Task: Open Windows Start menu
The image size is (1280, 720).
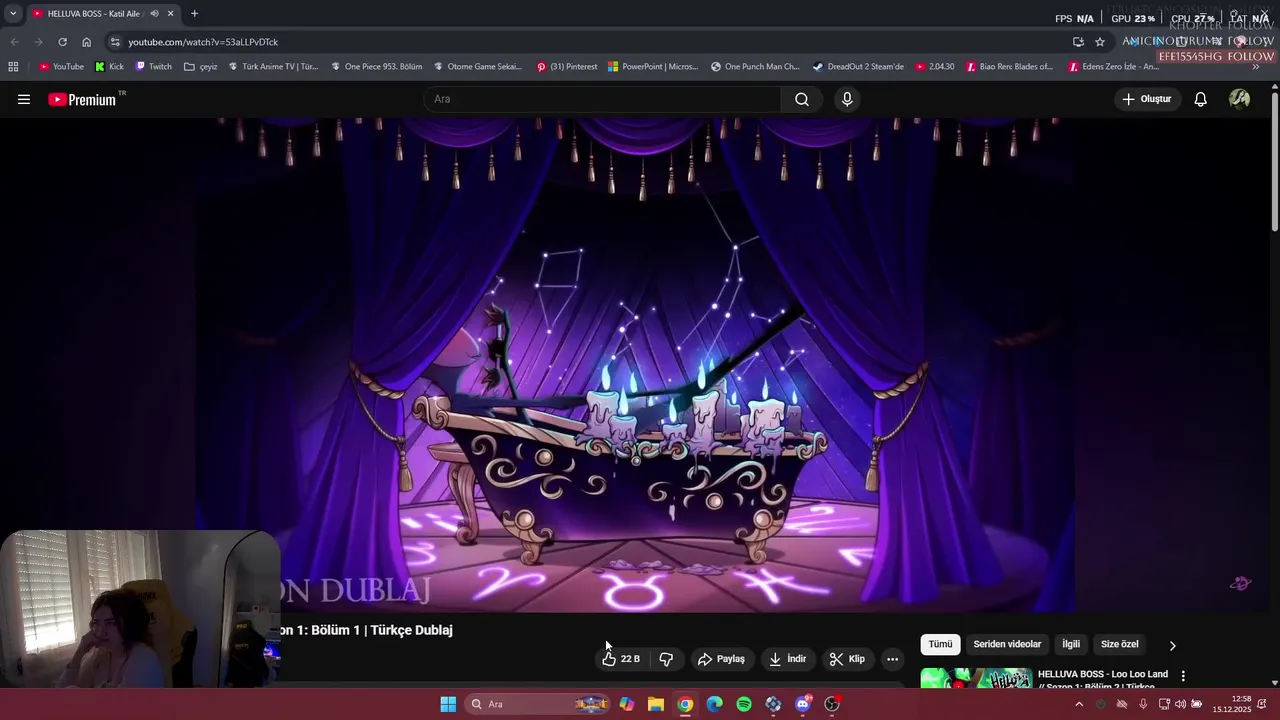Action: click(448, 705)
